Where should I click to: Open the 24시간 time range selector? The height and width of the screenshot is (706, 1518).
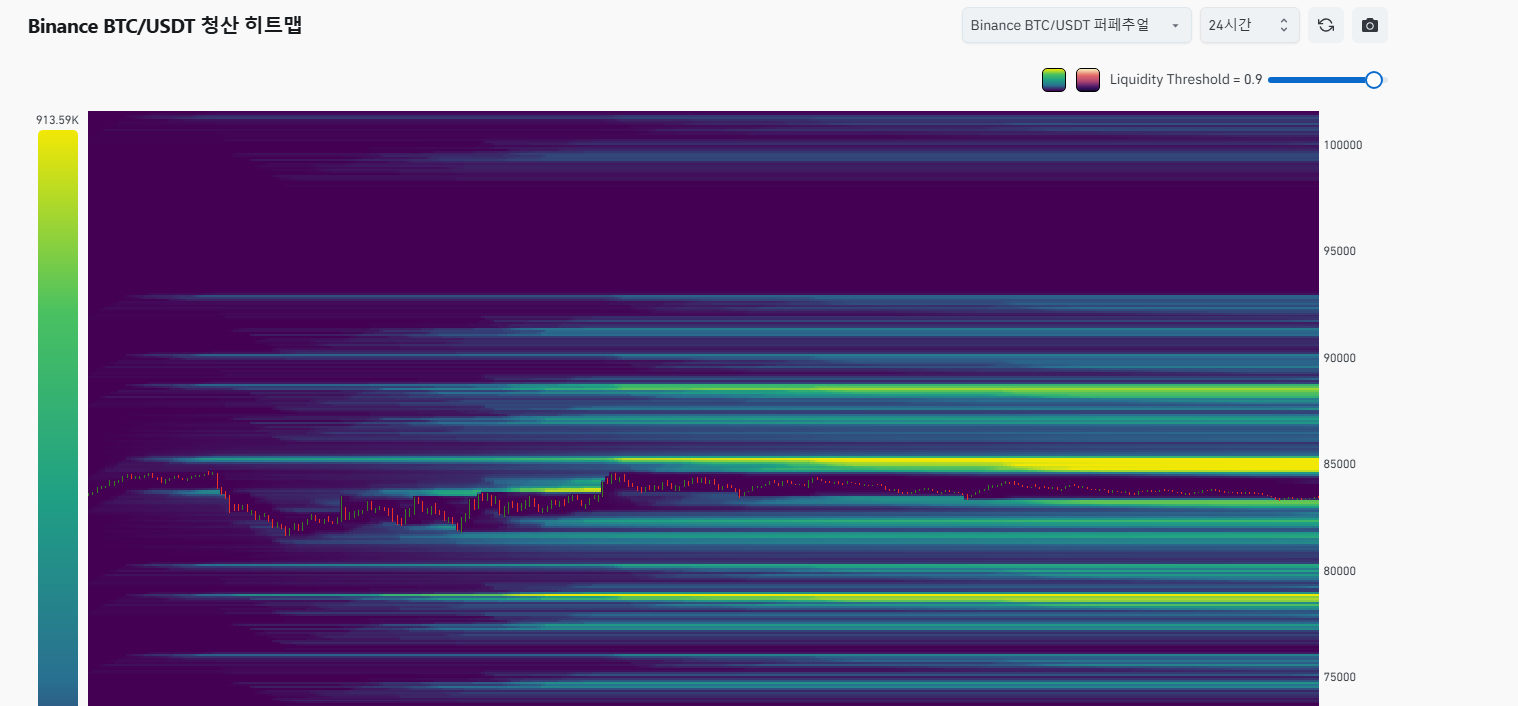point(1250,25)
